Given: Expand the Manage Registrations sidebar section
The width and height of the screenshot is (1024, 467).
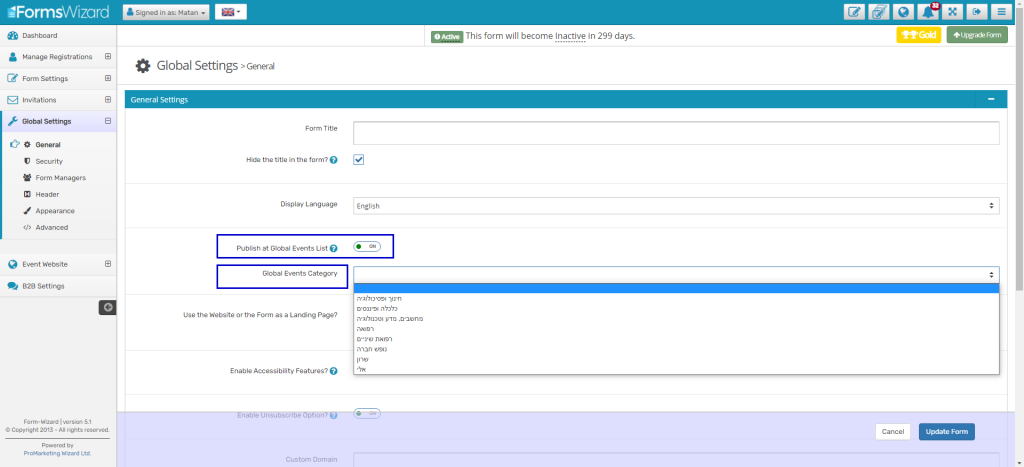Looking at the screenshot, I should coord(107,57).
